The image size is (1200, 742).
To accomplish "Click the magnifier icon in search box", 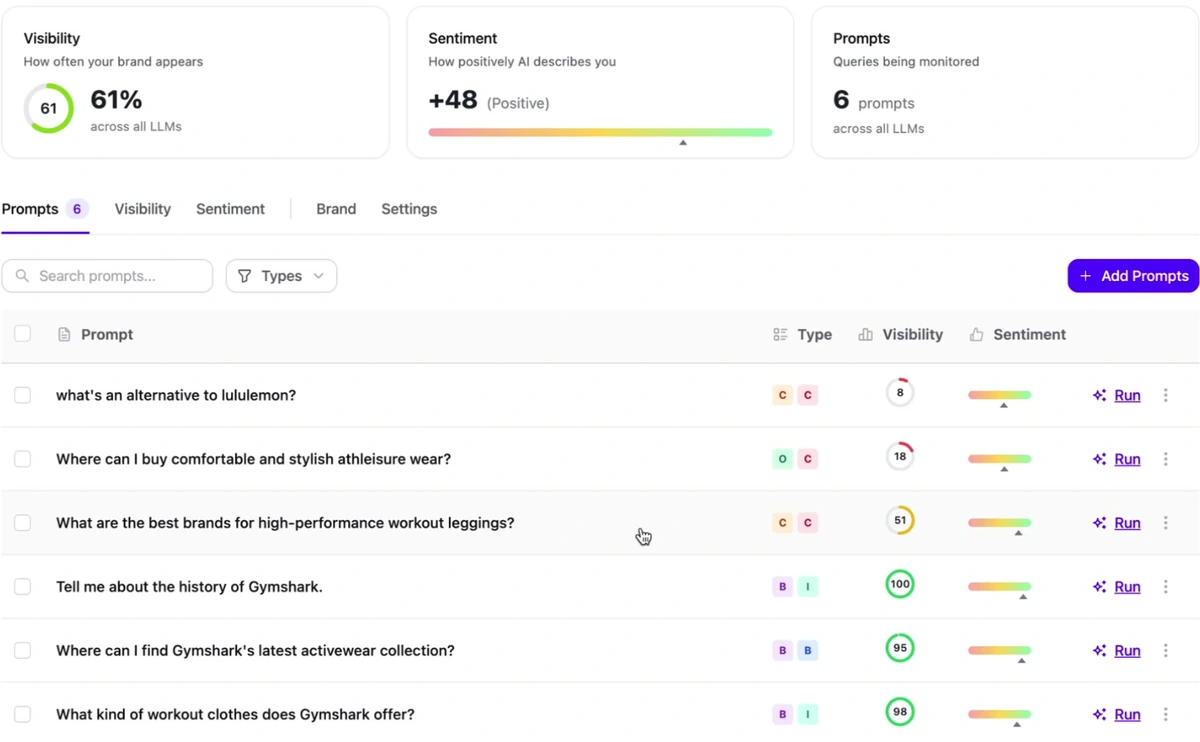I will tap(22, 276).
